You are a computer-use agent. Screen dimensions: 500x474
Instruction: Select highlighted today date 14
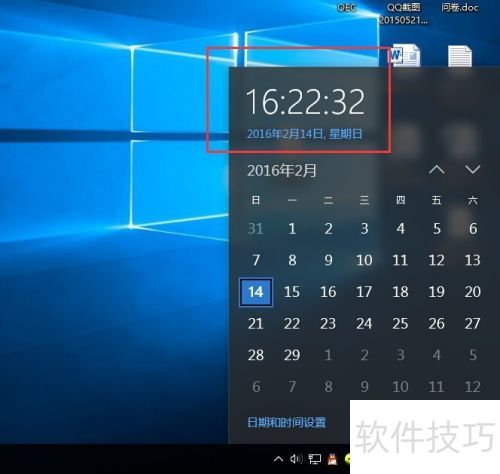[x=256, y=292]
